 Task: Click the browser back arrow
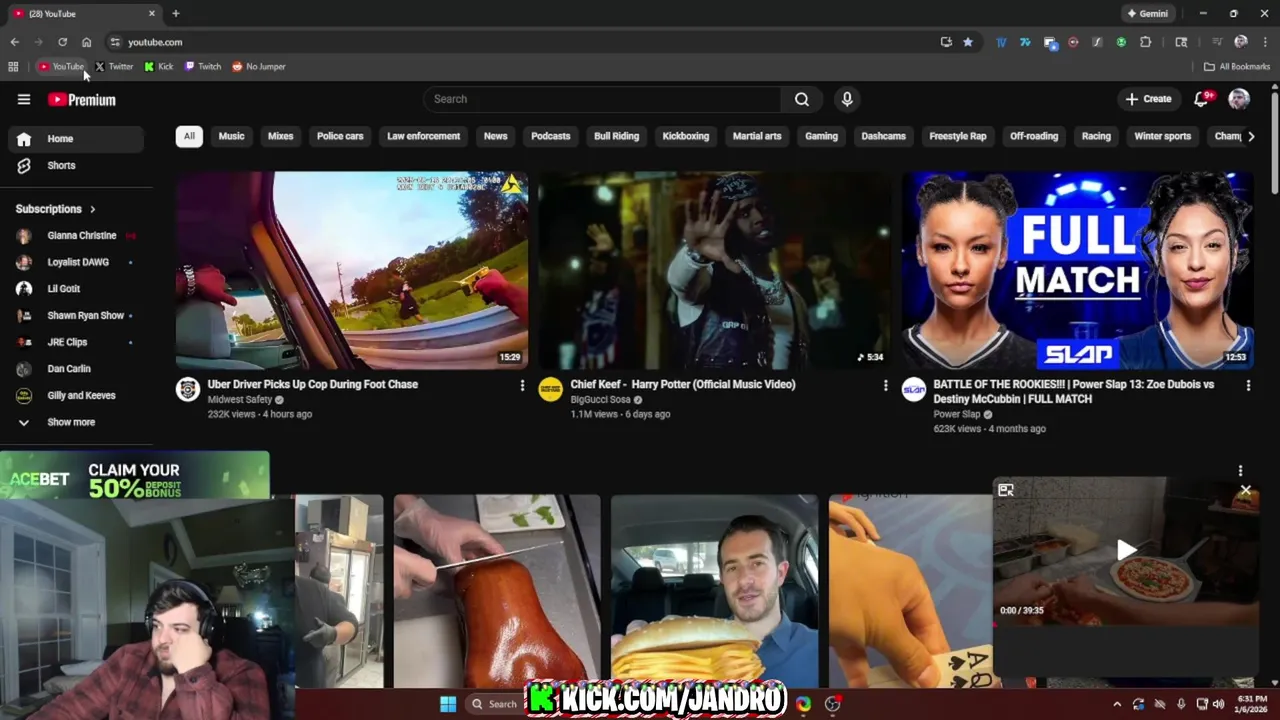[x=14, y=42]
